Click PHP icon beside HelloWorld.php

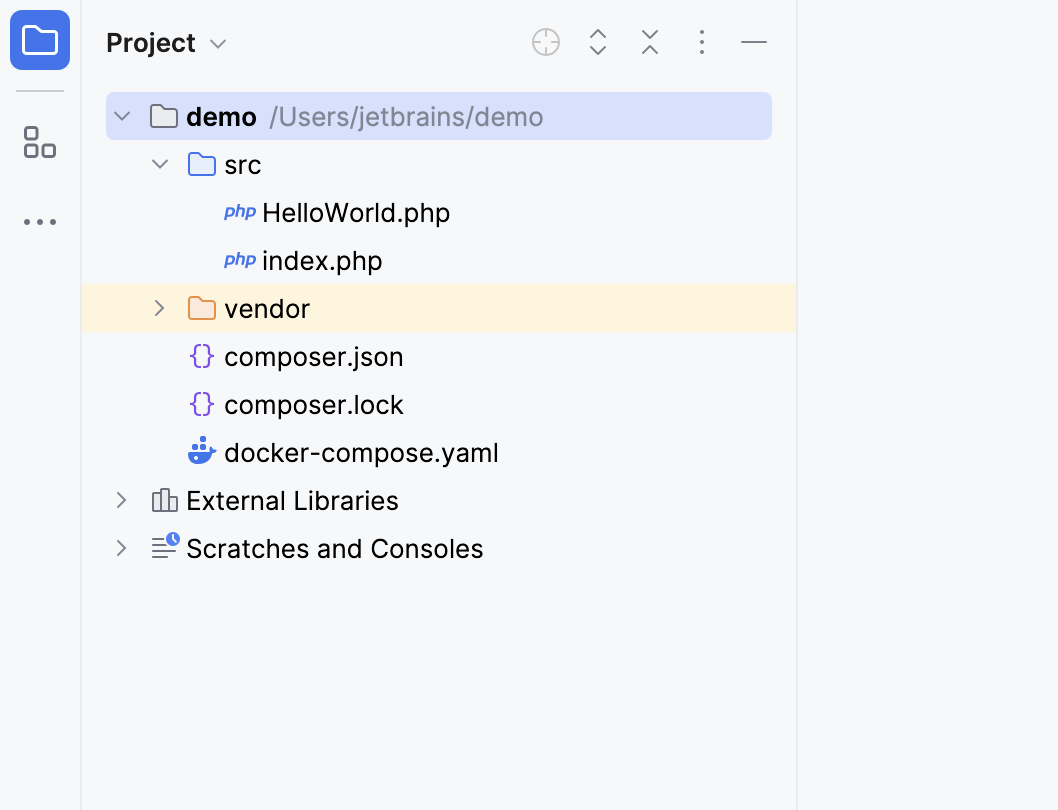tap(240, 213)
